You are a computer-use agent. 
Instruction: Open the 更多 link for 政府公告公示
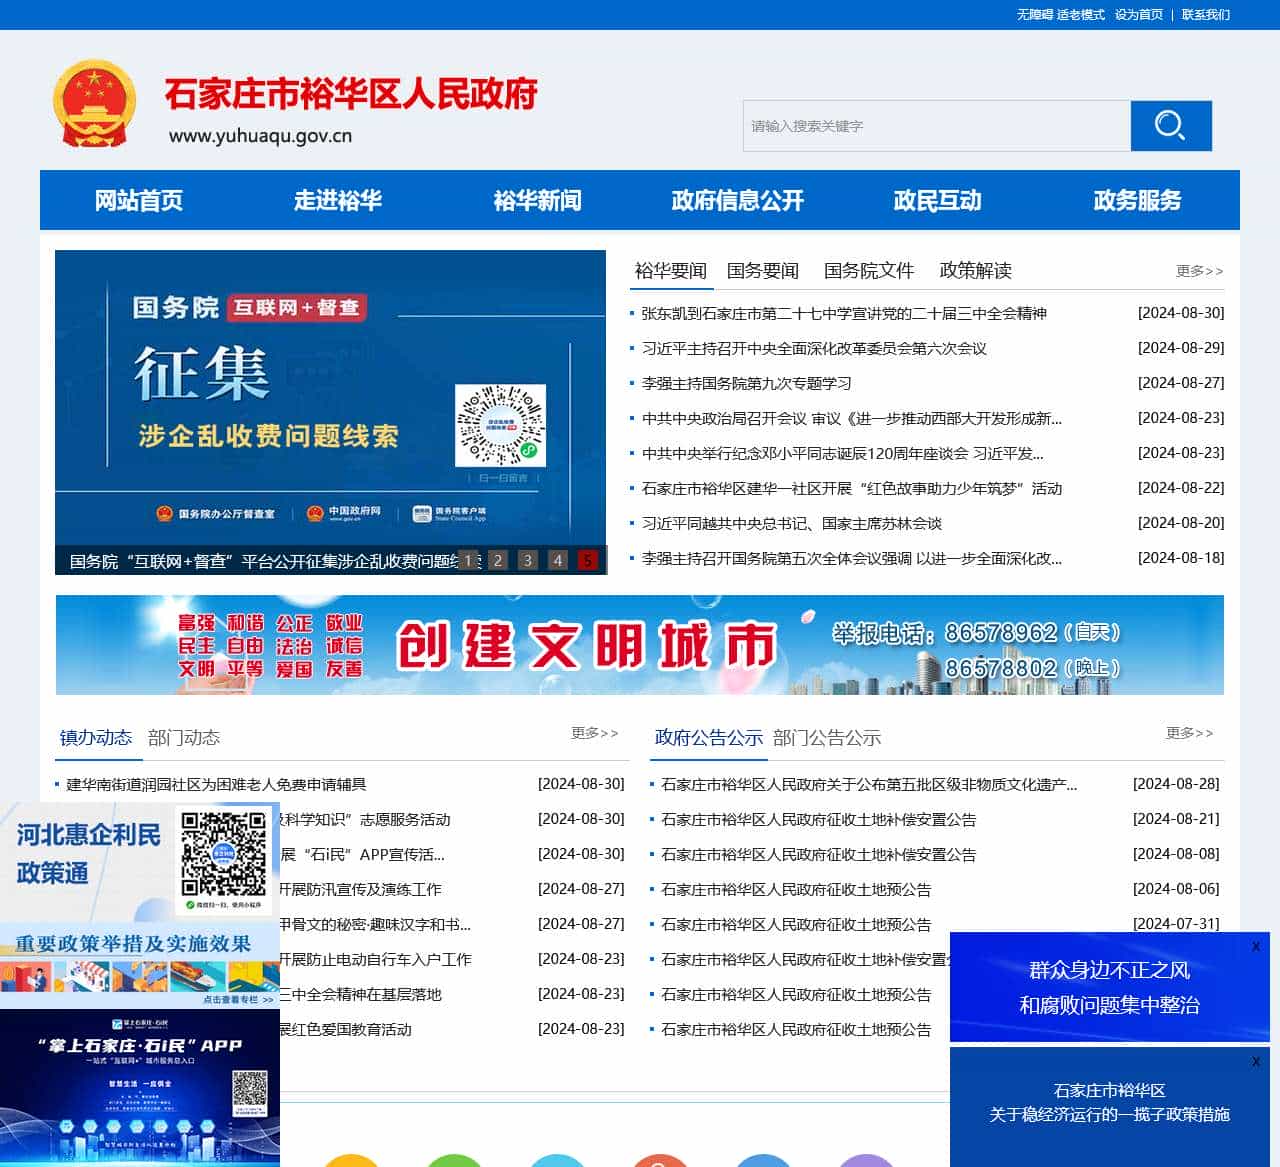click(1189, 733)
